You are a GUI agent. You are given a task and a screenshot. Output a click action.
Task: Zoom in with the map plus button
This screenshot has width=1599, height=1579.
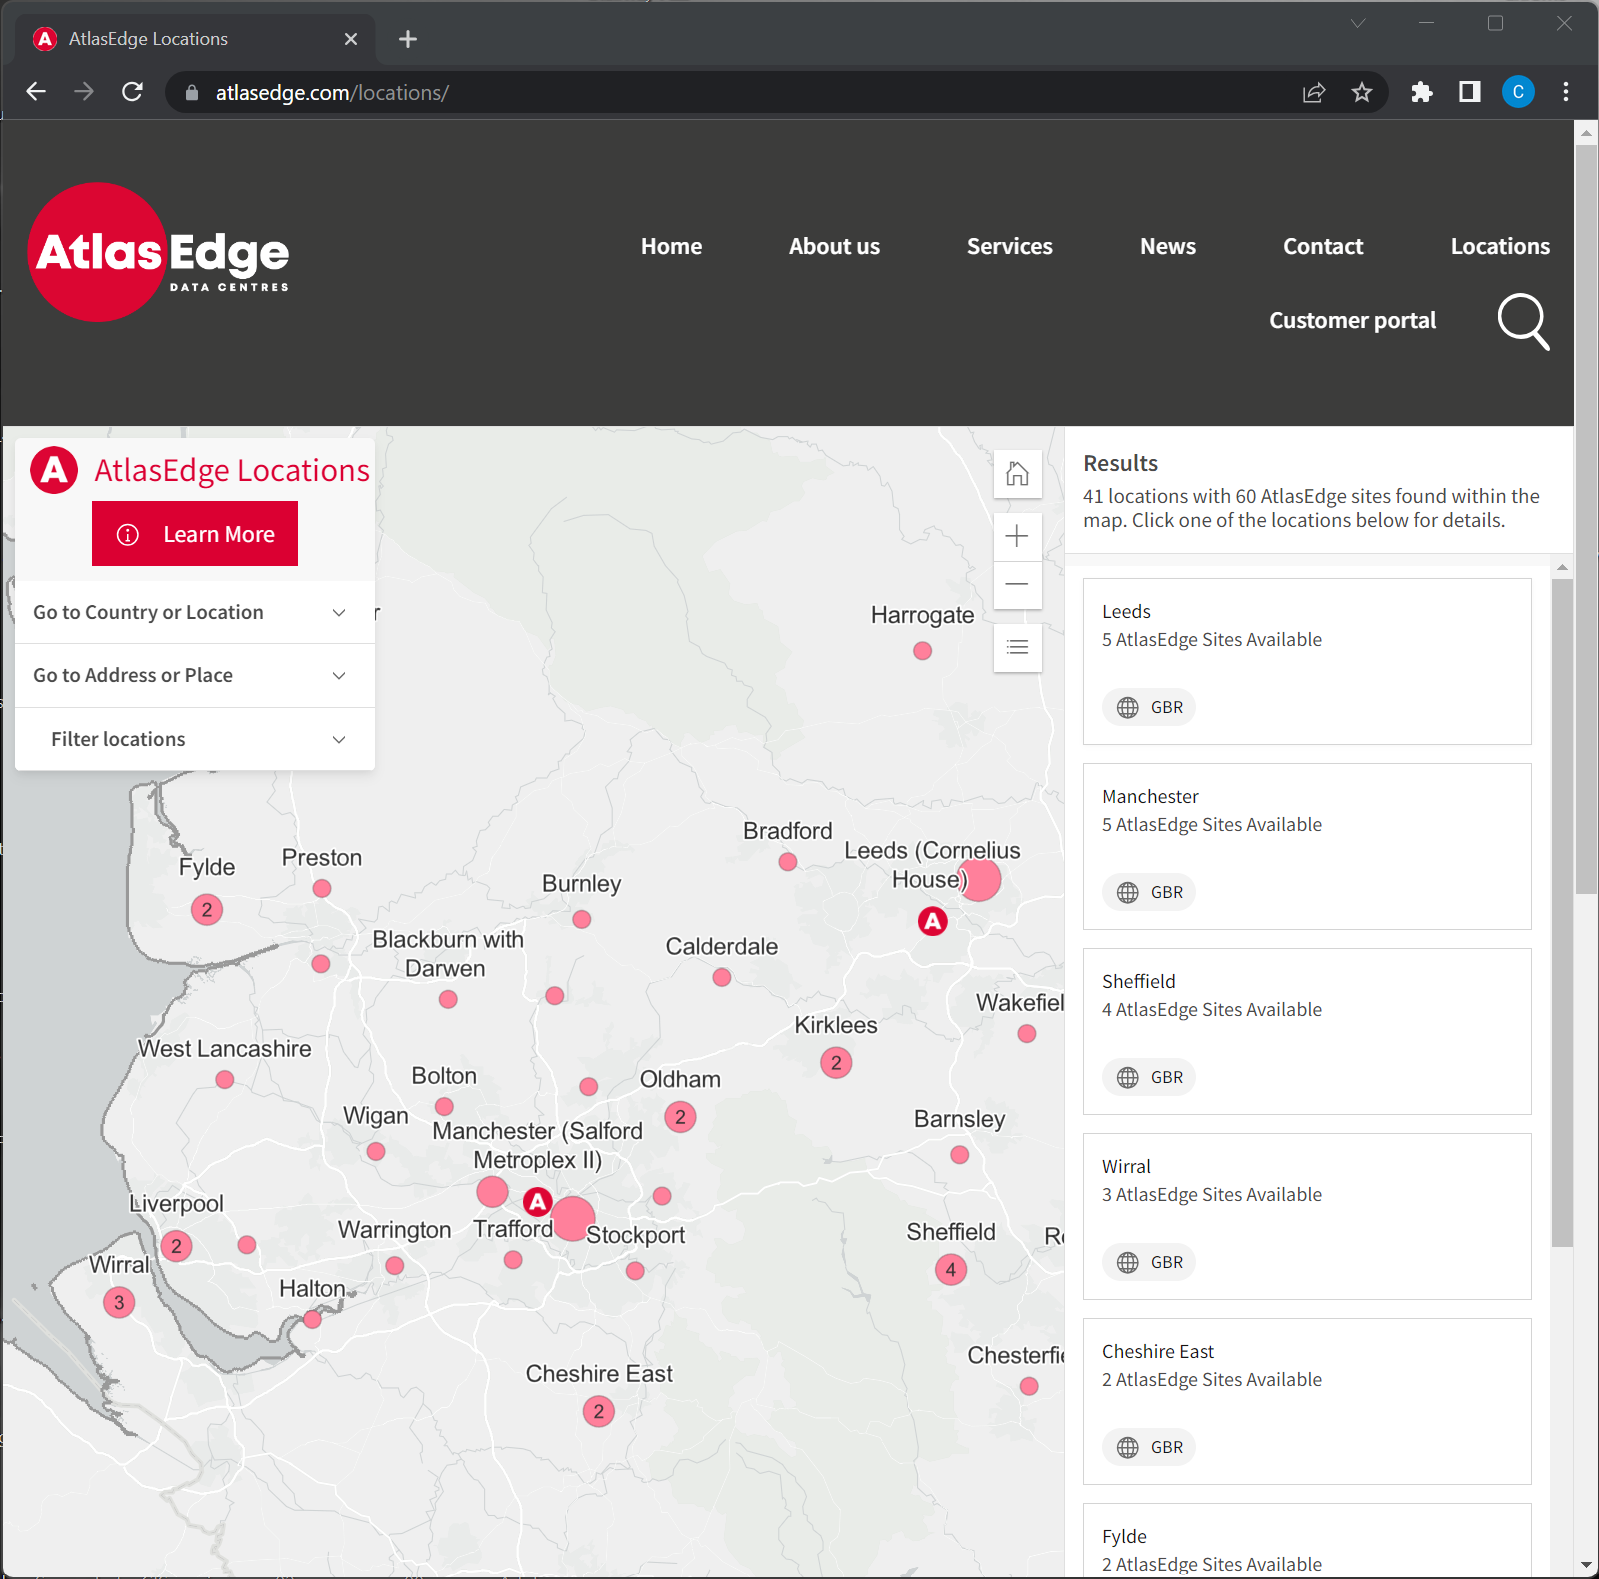[1017, 536]
